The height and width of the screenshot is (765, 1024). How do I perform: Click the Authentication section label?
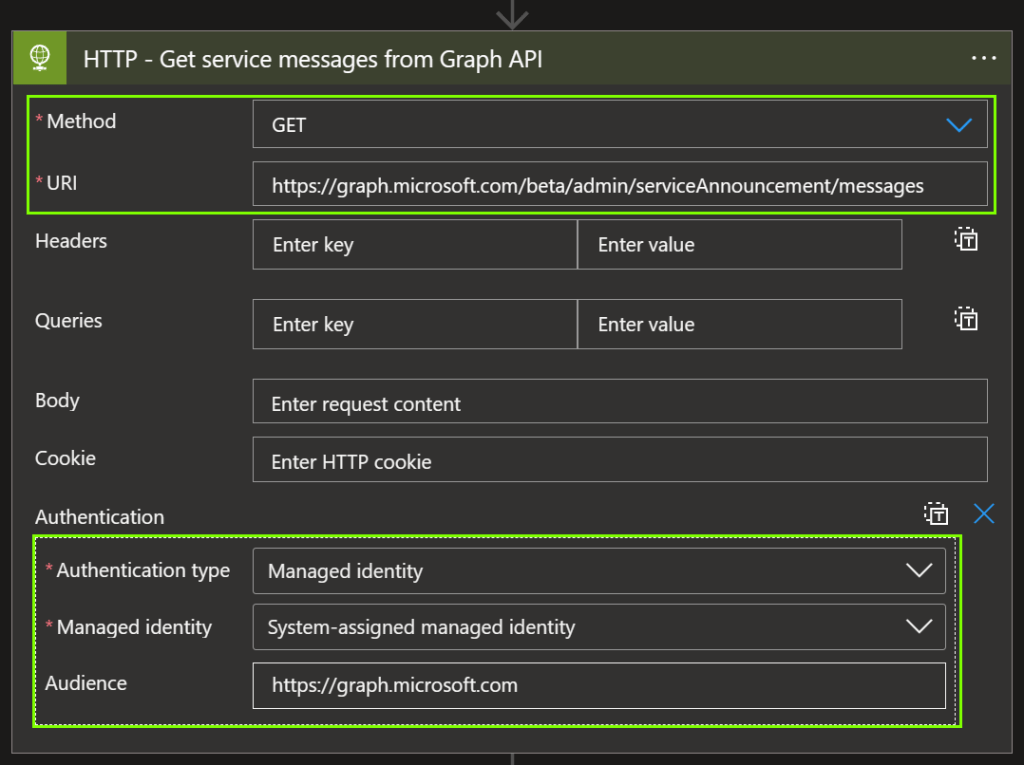tap(100, 517)
